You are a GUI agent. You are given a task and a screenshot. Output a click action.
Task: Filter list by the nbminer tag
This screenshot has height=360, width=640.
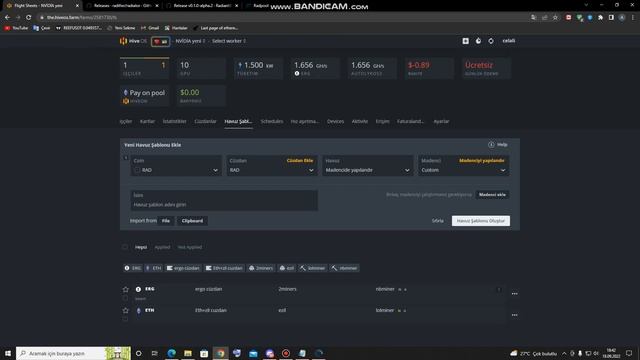344,268
